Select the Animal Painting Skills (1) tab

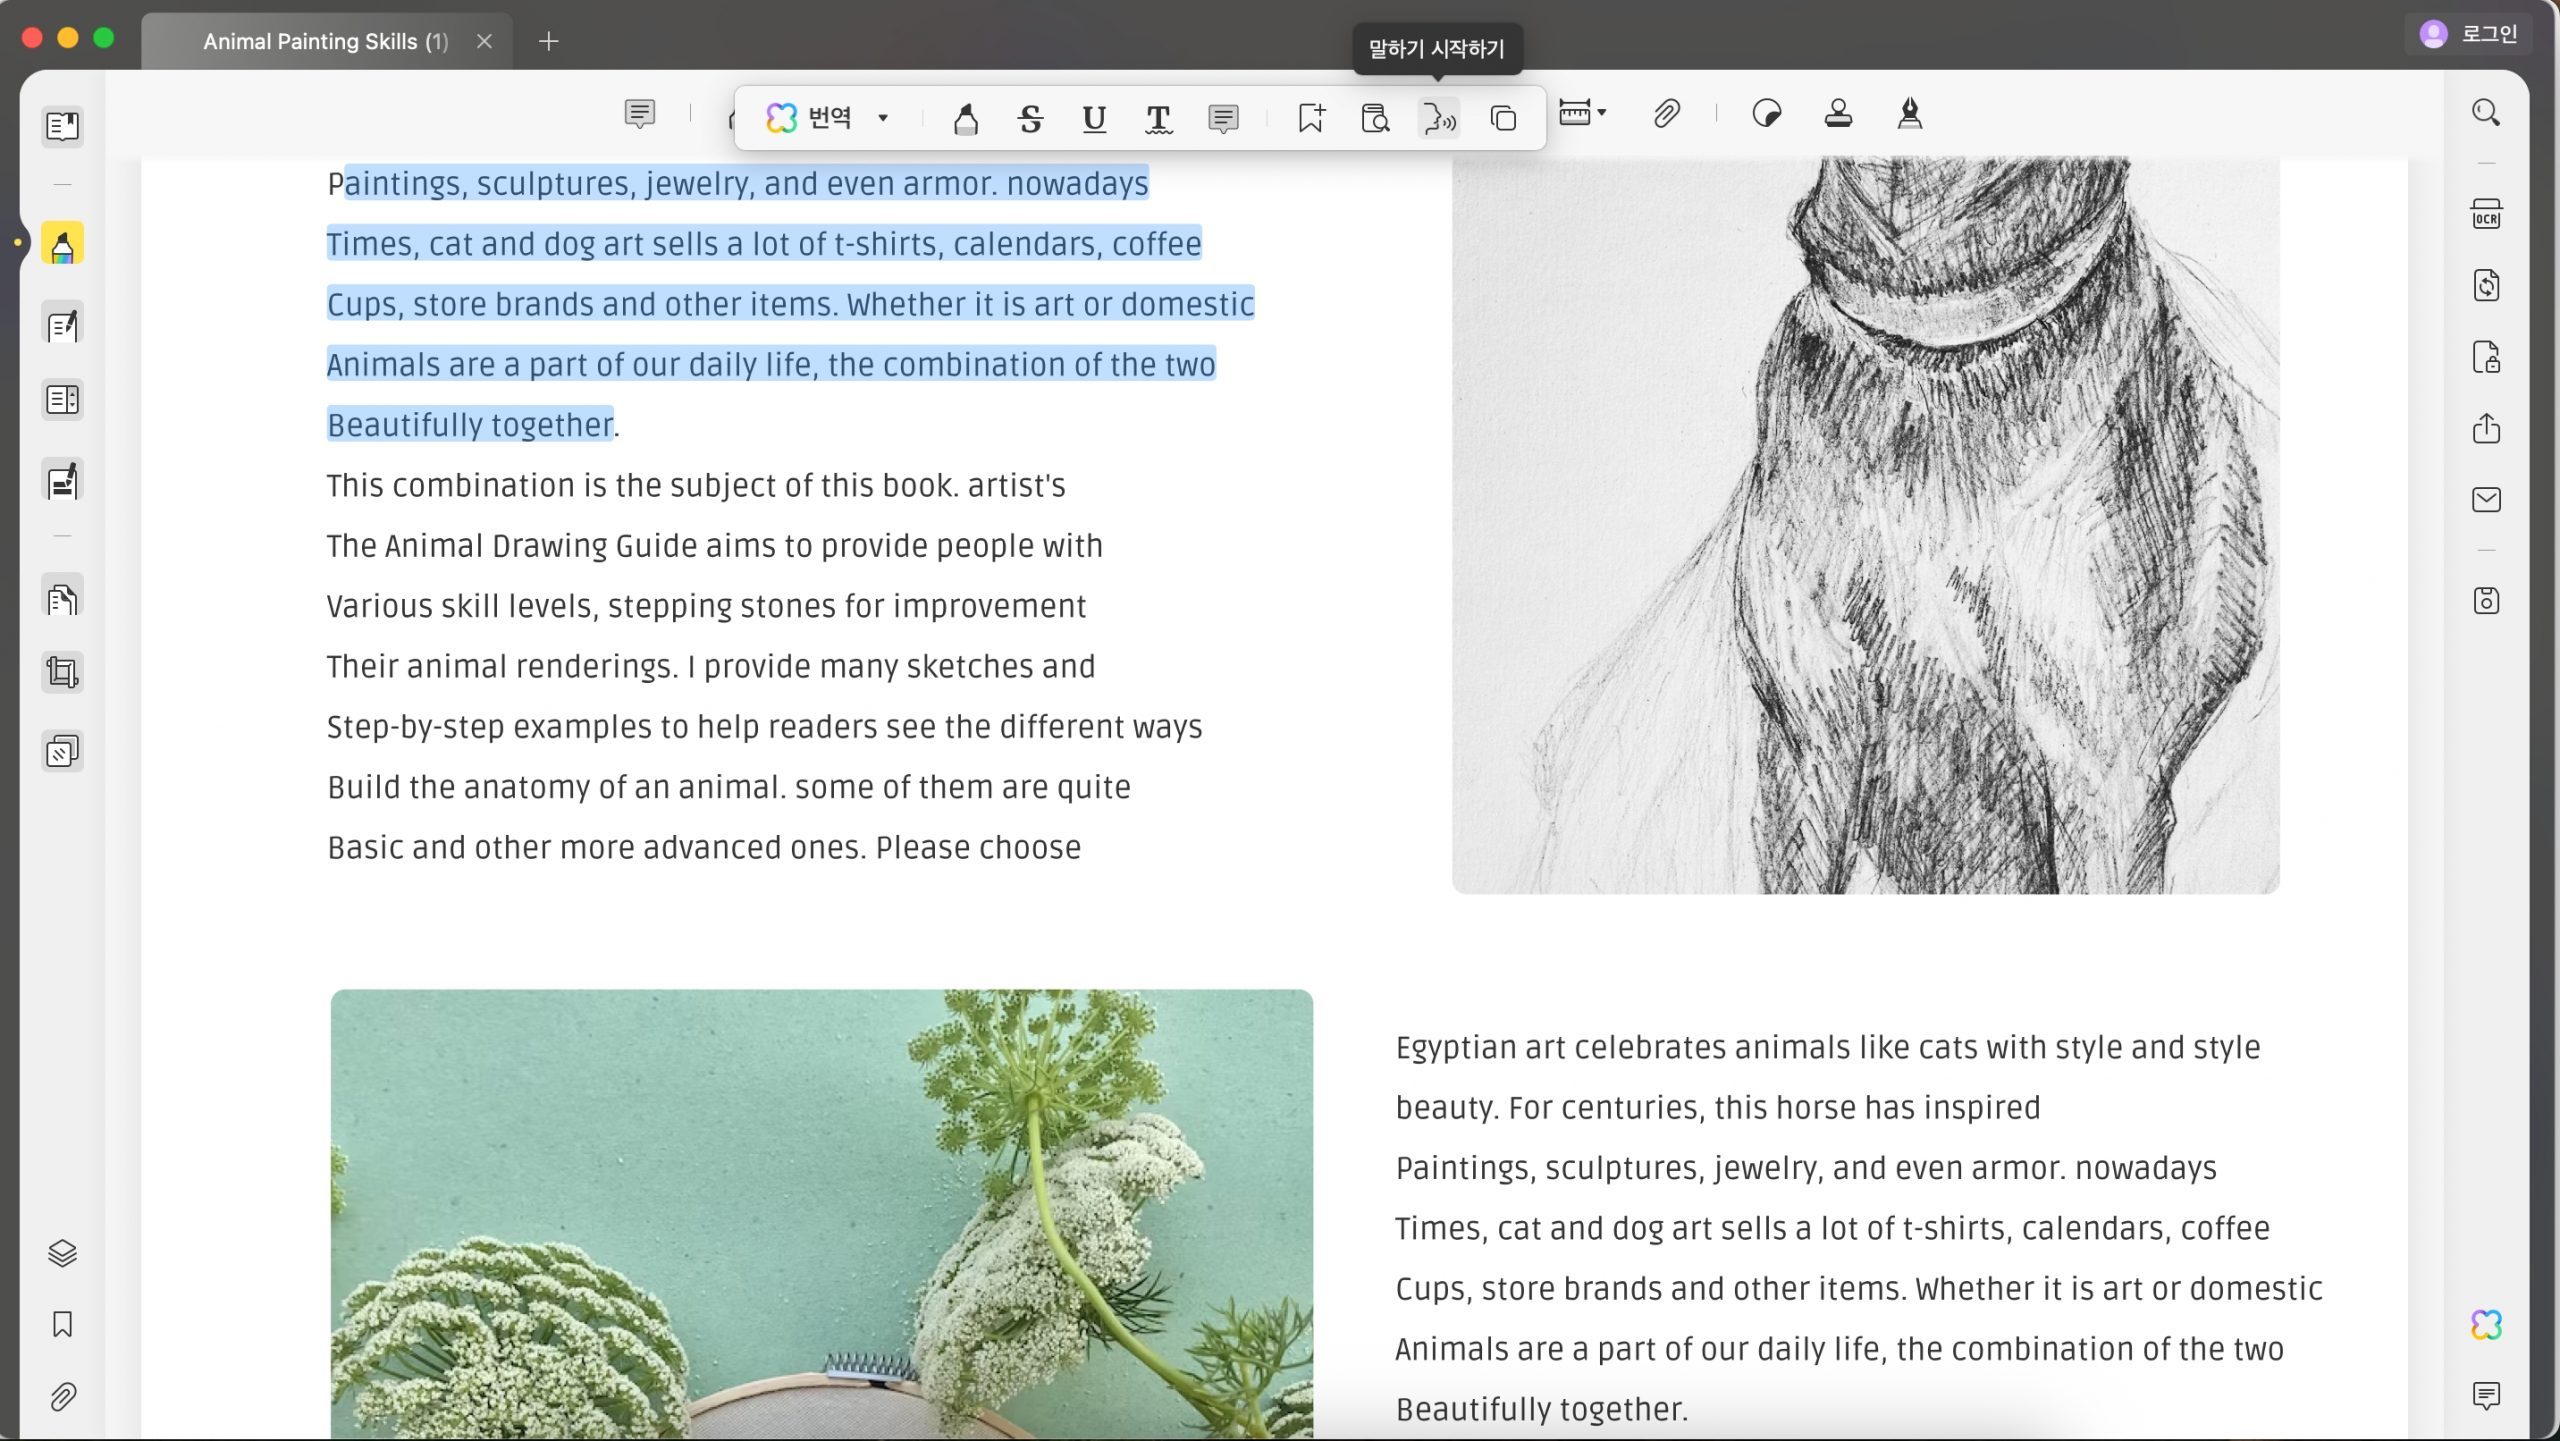327,41
